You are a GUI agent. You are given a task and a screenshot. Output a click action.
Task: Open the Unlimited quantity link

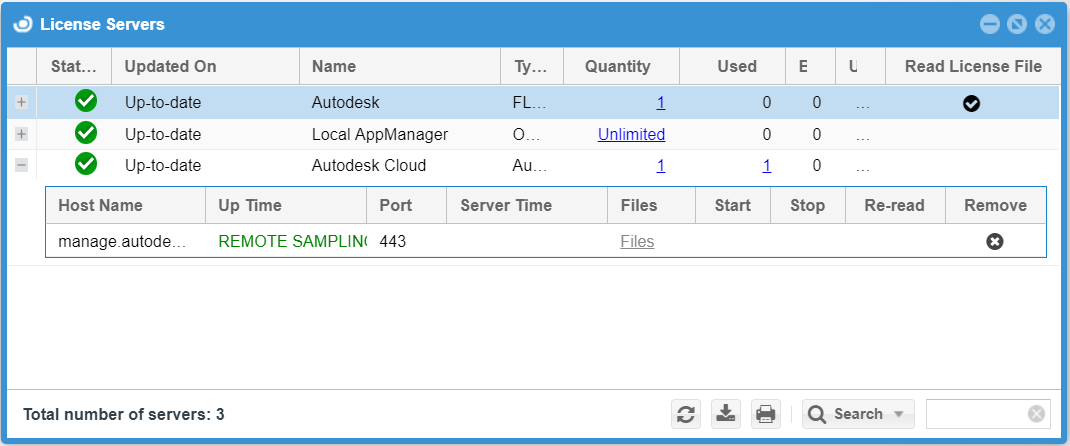tap(631, 134)
